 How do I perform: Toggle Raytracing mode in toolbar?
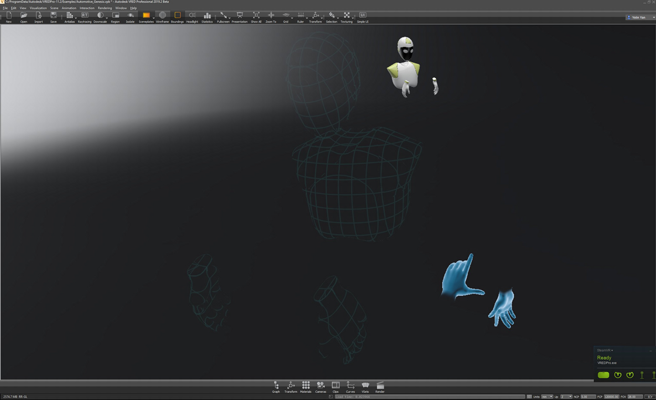pyautogui.click(x=85, y=17)
